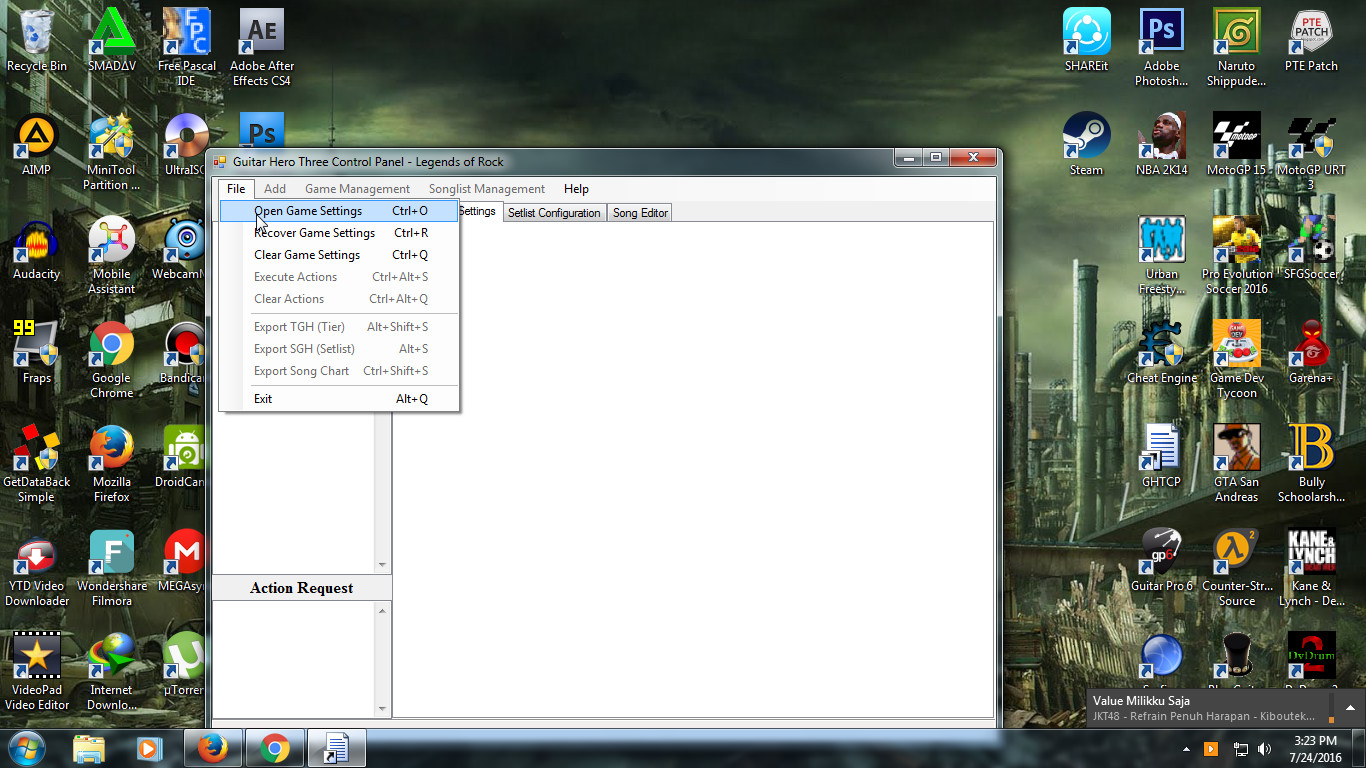Image resolution: width=1366 pixels, height=768 pixels.
Task: Launch Garena+ from the desktop
Action: (1312, 353)
